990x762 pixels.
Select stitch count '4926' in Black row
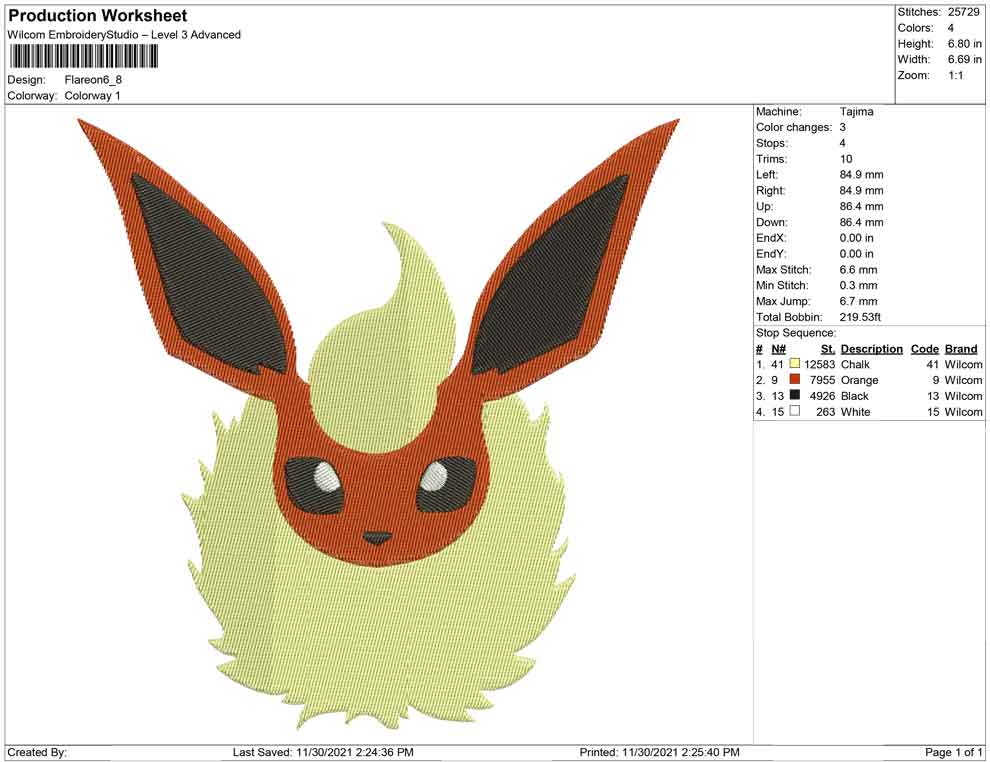823,396
